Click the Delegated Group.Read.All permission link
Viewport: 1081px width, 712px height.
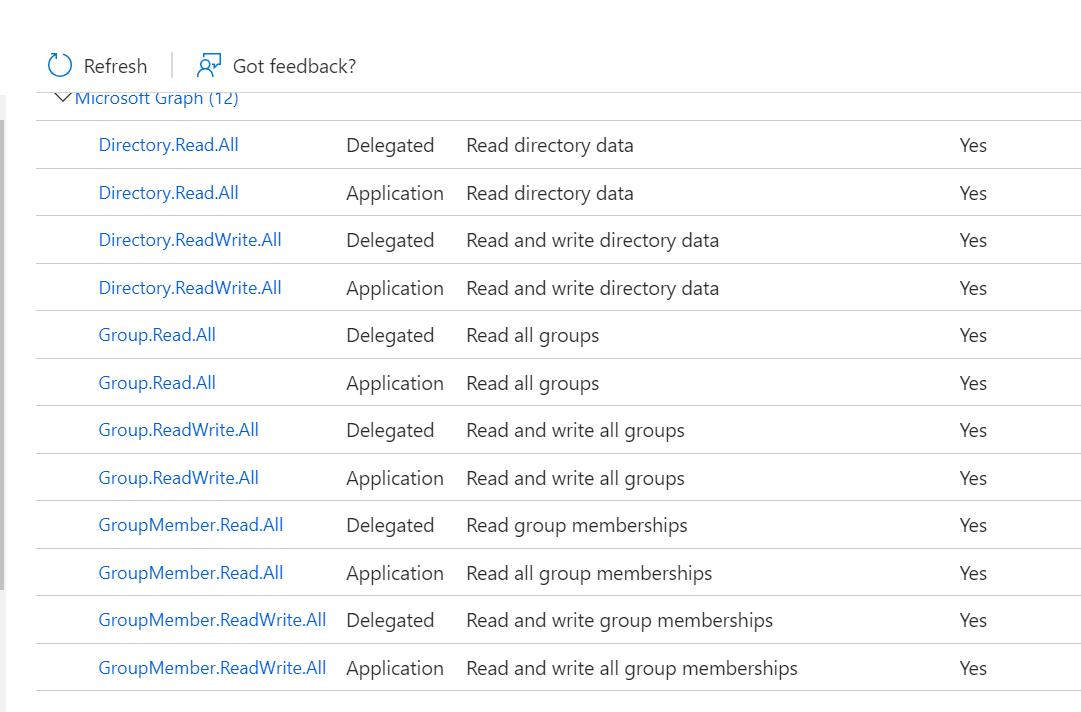tap(157, 335)
